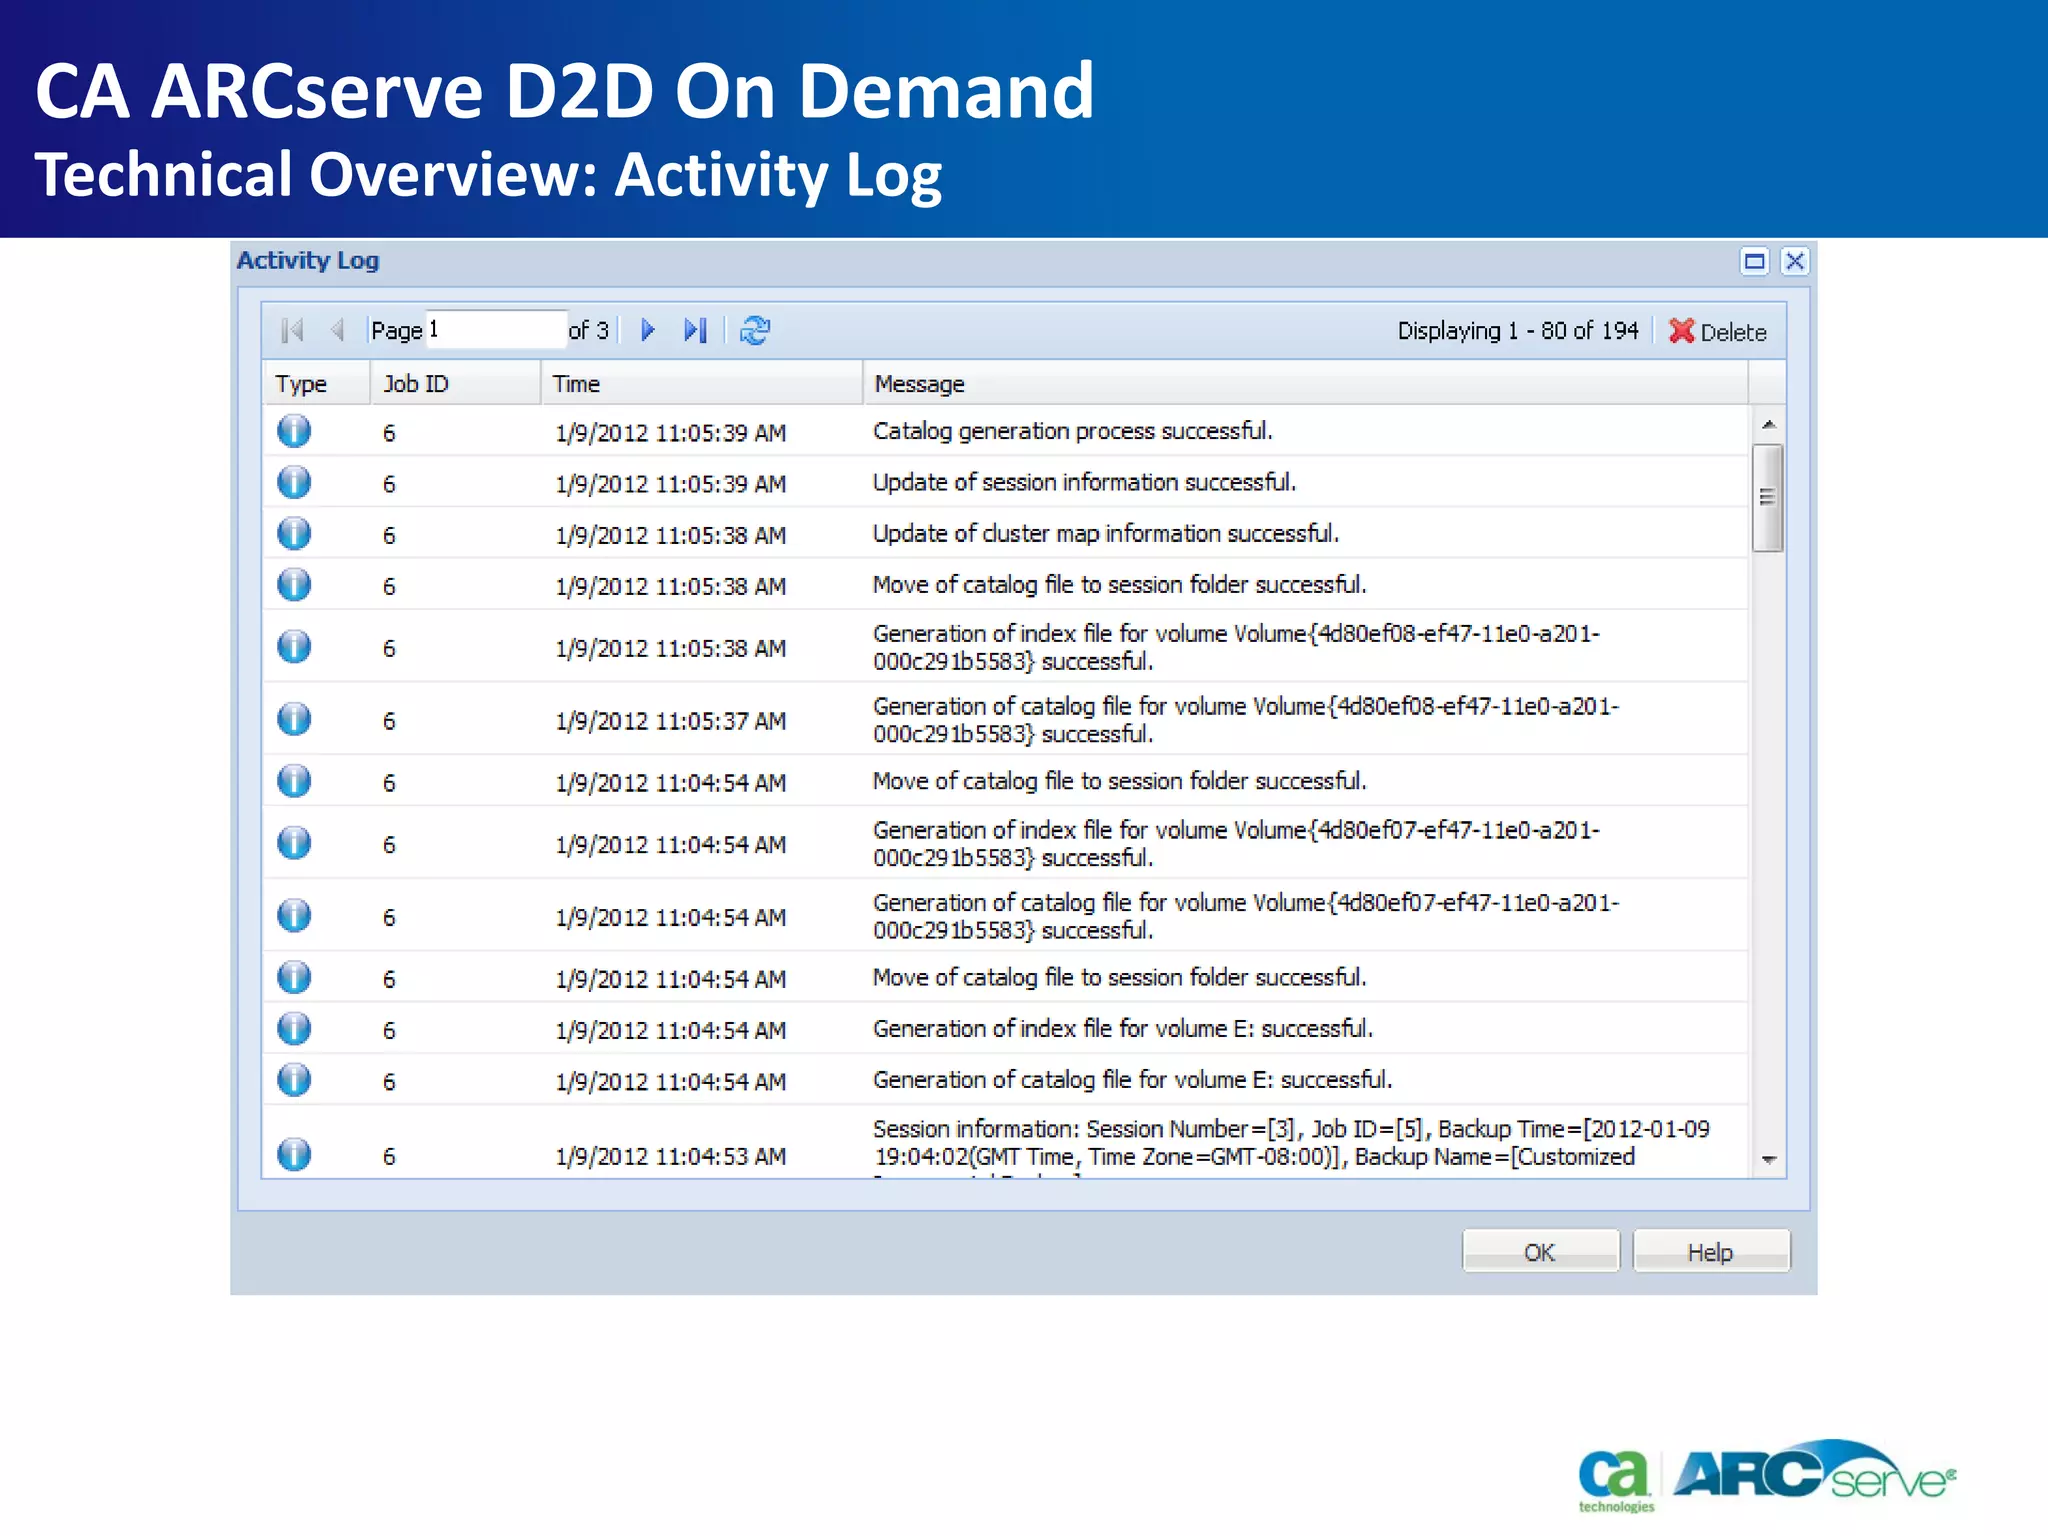The image size is (2048, 1536).
Task: Close the Activity Log dialog
Action: tap(1795, 261)
